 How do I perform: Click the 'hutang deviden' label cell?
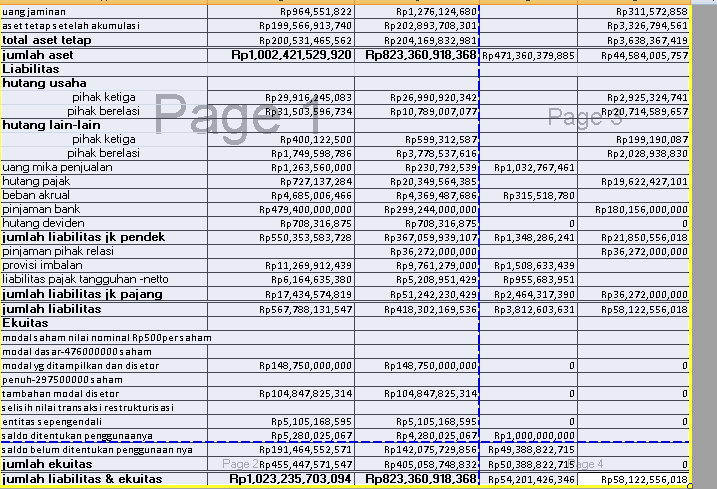pyautogui.click(x=104, y=223)
